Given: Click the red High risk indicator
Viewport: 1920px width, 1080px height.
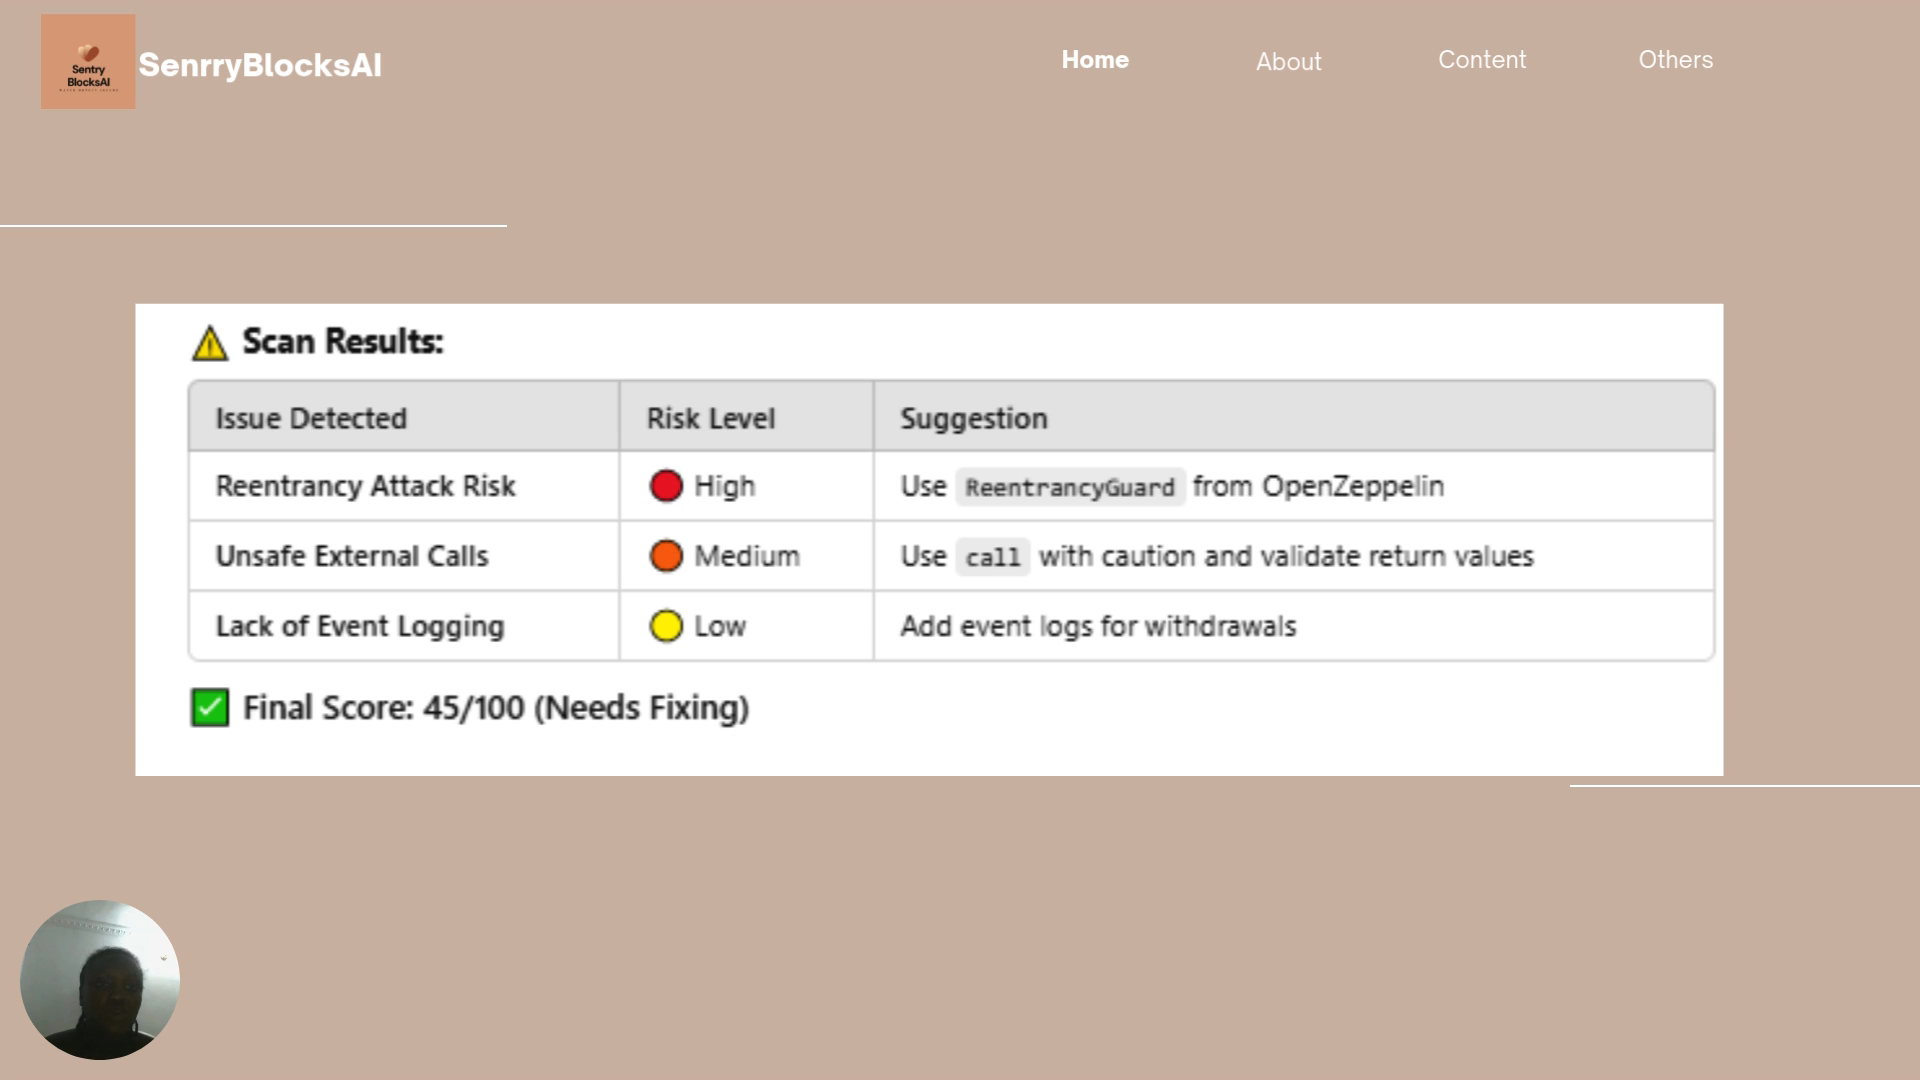Looking at the screenshot, I should pos(666,486).
